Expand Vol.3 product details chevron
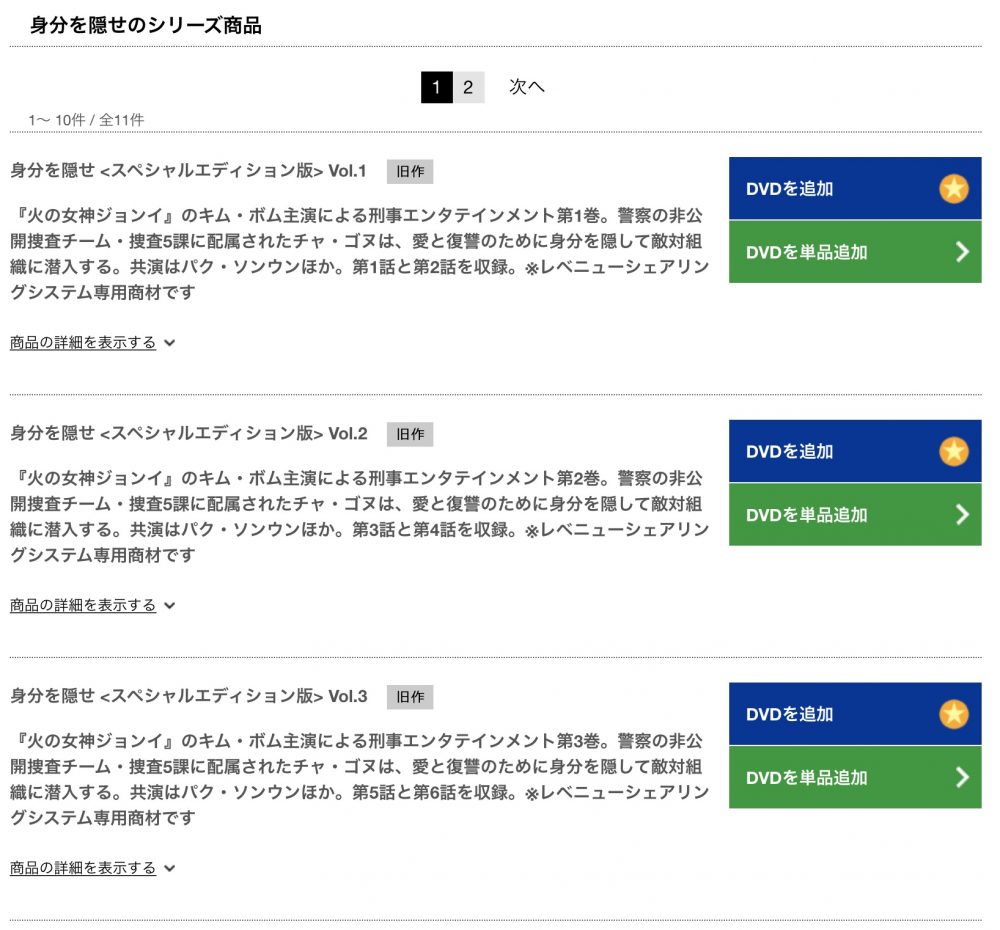Screen dimensions: 1000x930 (x=169, y=869)
